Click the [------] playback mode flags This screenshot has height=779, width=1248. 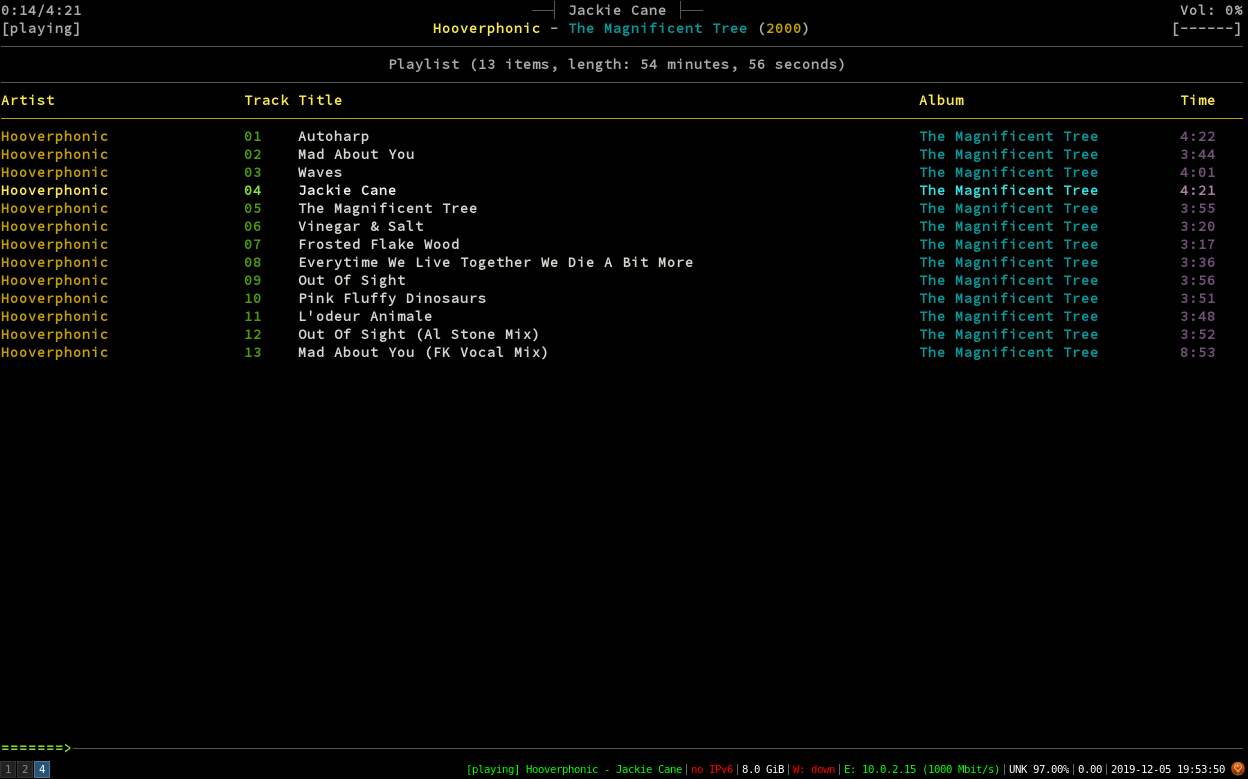[1207, 28]
